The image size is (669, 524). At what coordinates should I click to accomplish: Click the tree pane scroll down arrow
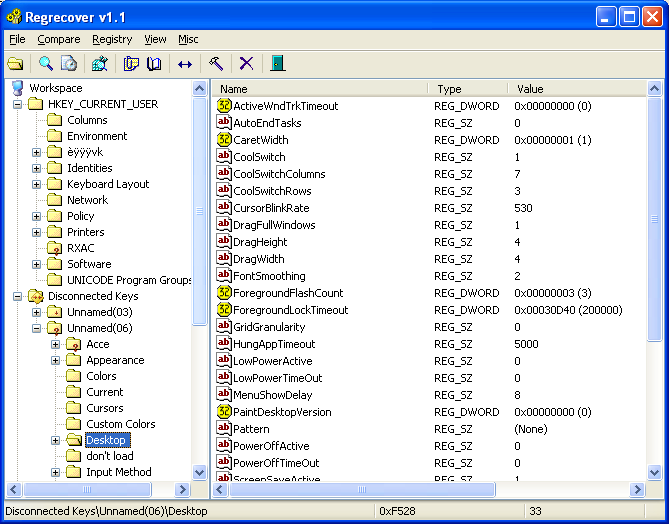point(199,472)
